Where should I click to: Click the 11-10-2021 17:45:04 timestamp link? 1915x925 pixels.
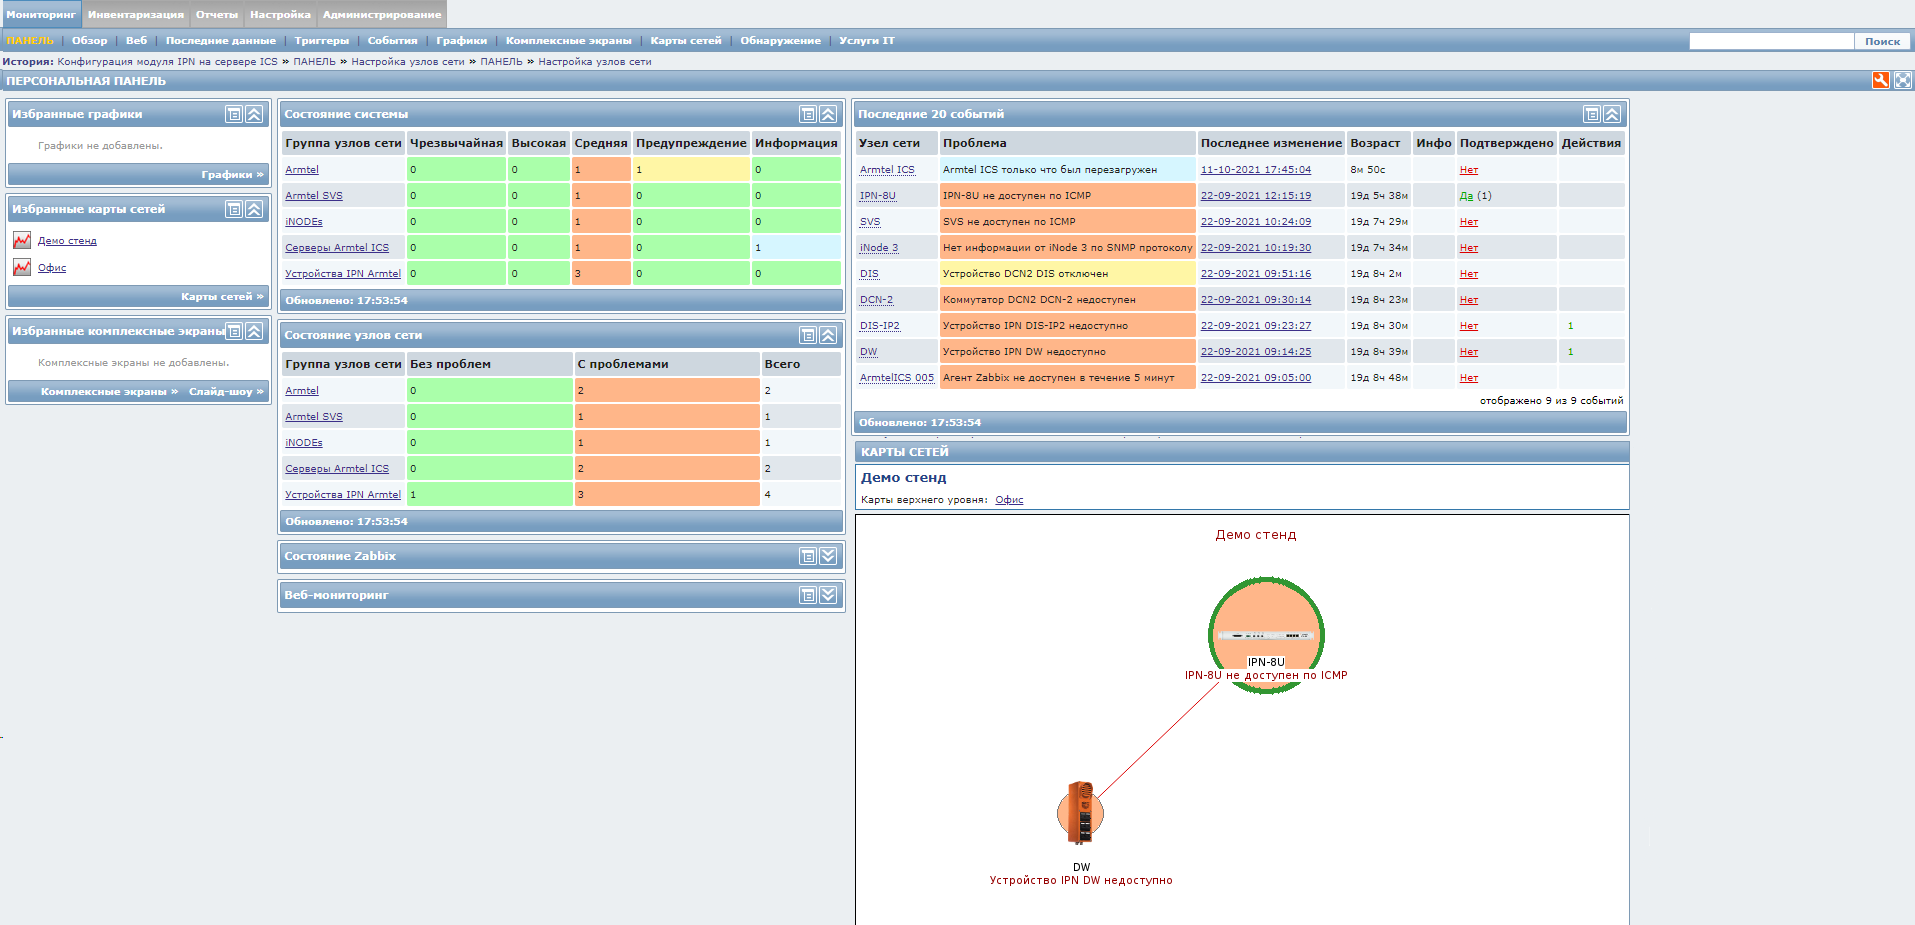click(x=1256, y=170)
